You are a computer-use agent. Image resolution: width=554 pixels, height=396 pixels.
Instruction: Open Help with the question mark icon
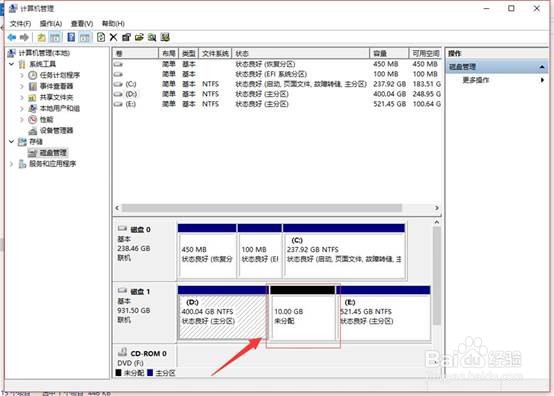71,37
